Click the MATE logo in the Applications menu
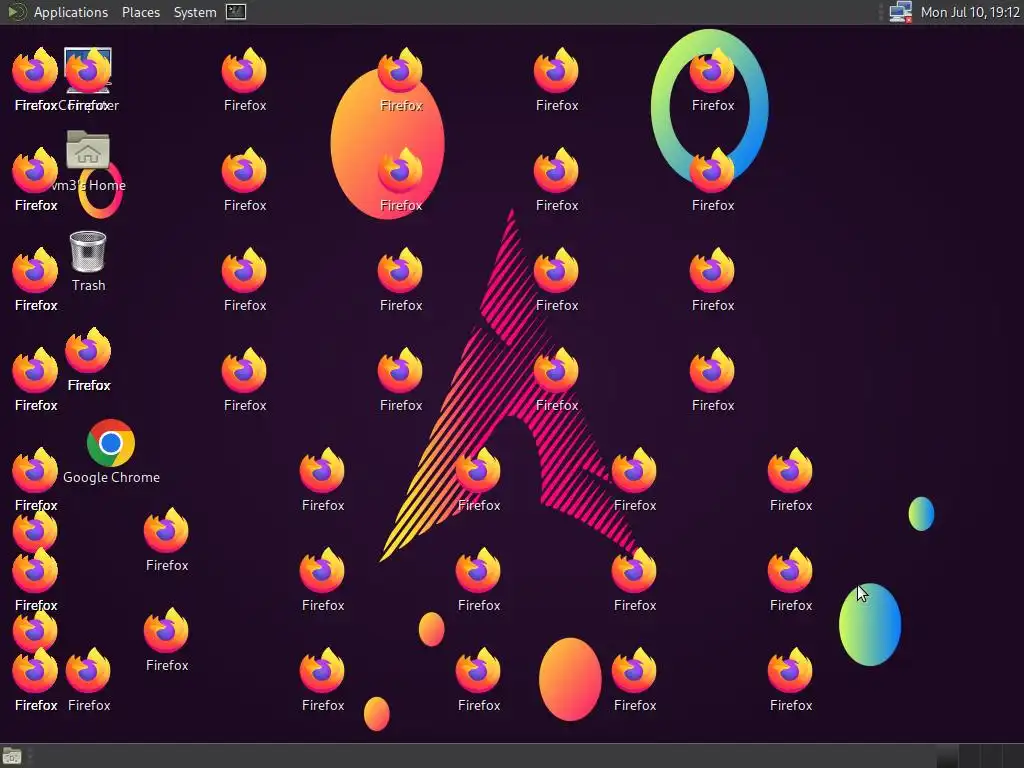Viewport: 1024px width, 768px height. (x=16, y=12)
